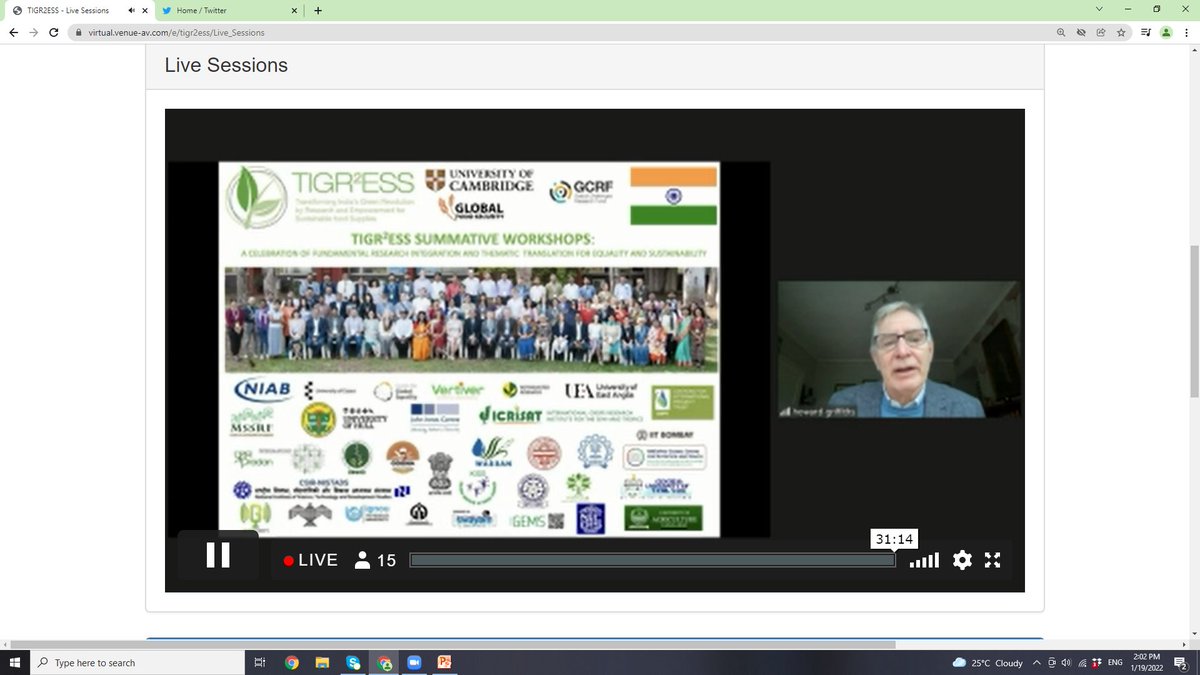Viewport: 1200px width, 675px height.
Task: Share this page from the address bar
Action: (x=1101, y=32)
